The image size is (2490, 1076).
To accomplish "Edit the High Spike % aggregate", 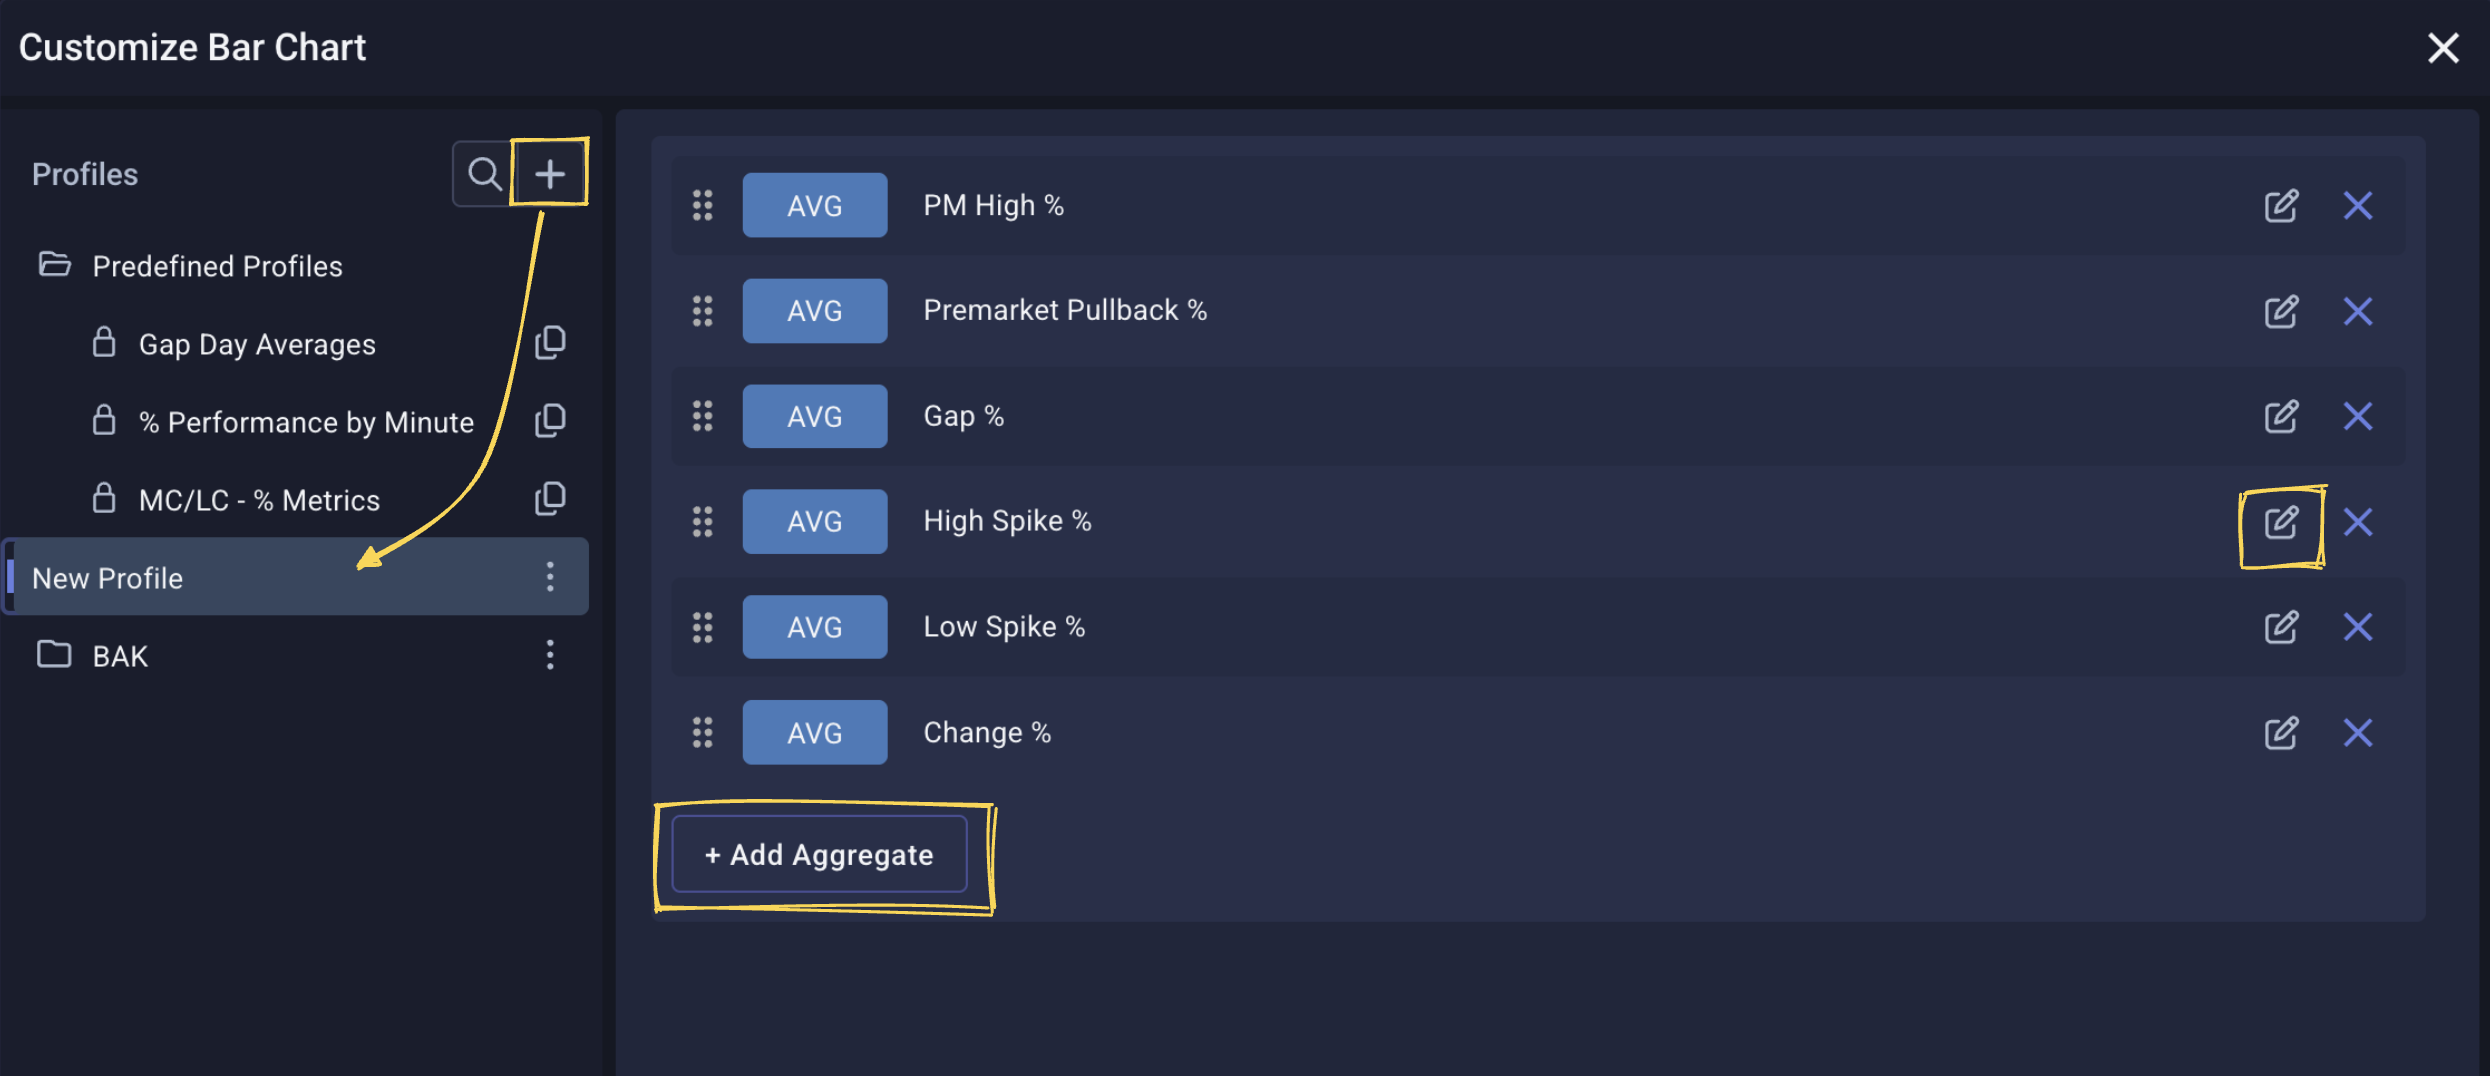I will click(x=2281, y=522).
